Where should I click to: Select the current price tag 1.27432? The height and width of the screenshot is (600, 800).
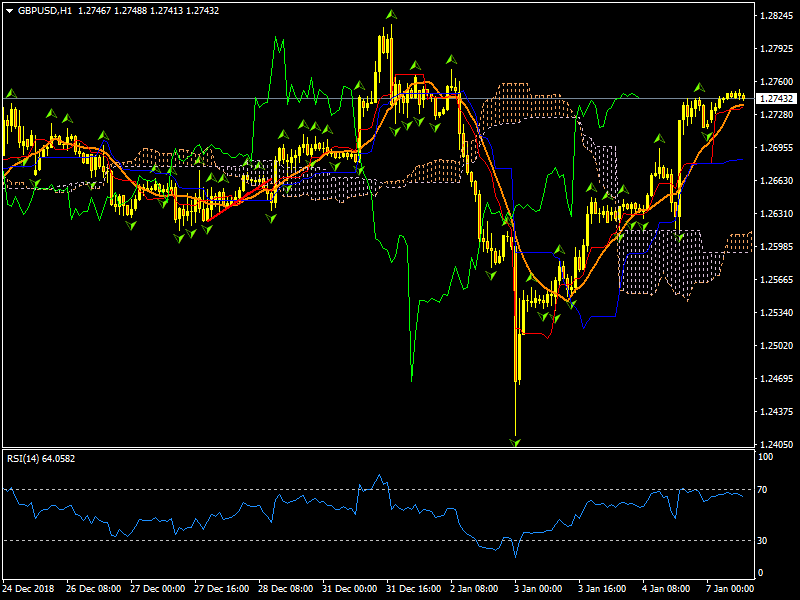tap(776, 98)
